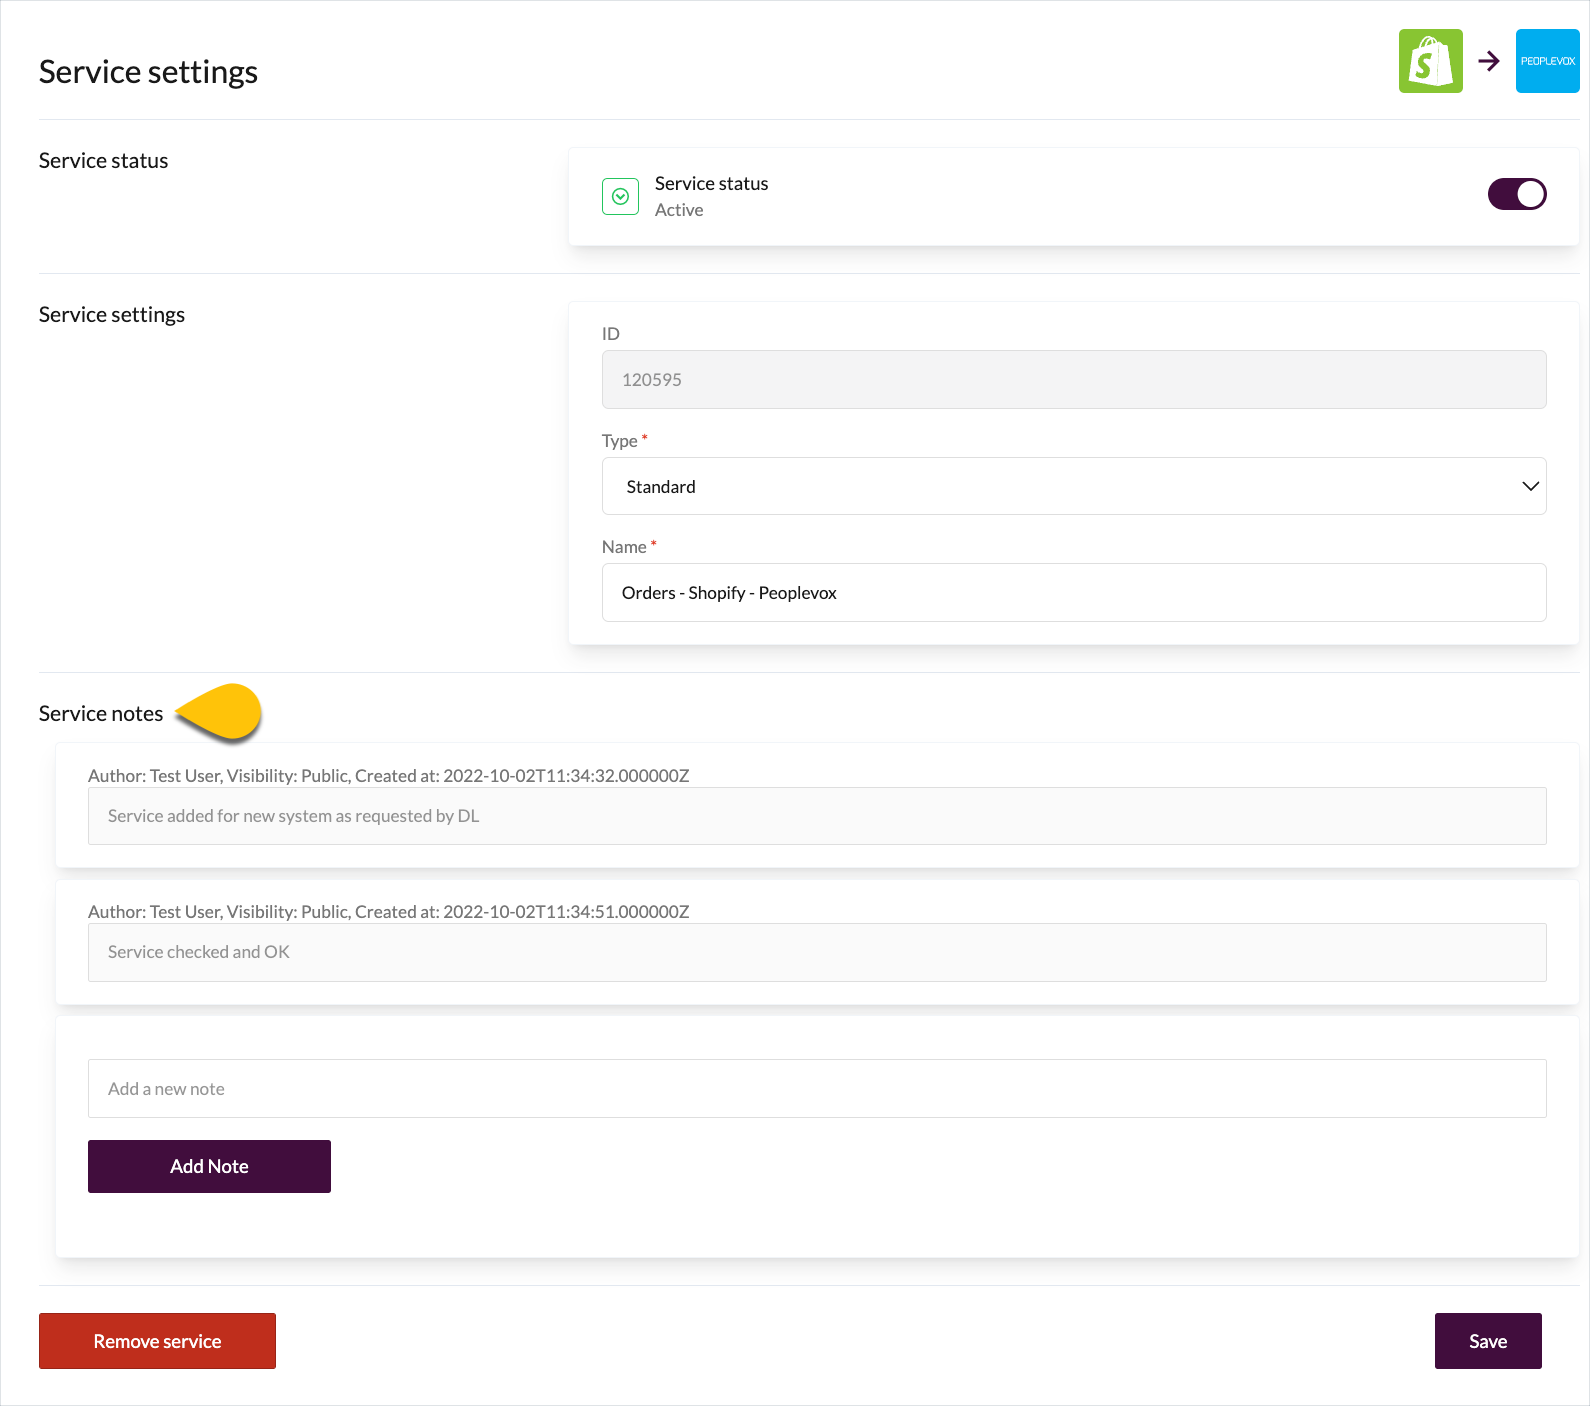1590x1406 pixels.
Task: Click the Shopify logo icon
Action: [1430, 61]
